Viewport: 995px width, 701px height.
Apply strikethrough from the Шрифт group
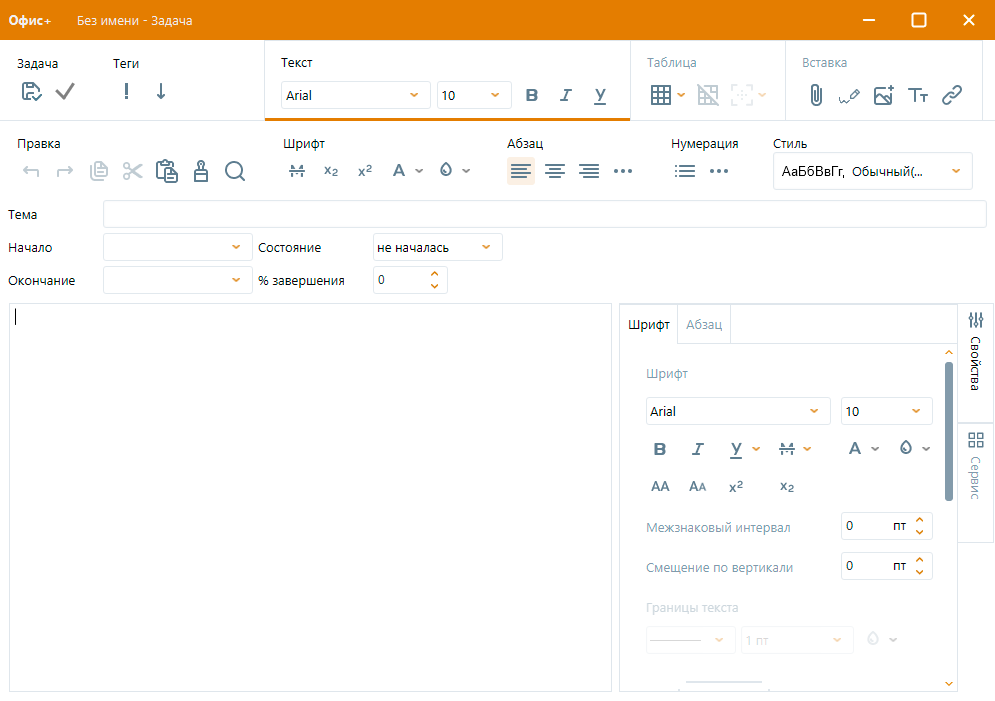click(297, 171)
